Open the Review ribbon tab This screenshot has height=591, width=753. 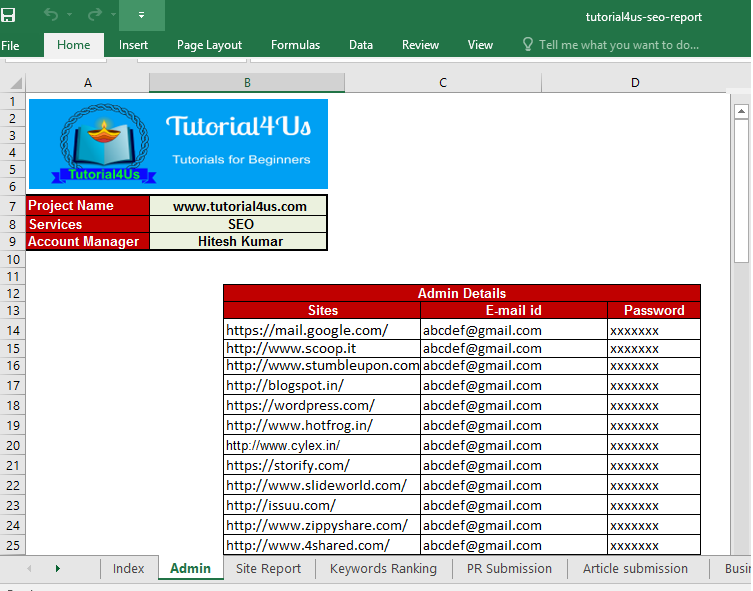(x=420, y=45)
